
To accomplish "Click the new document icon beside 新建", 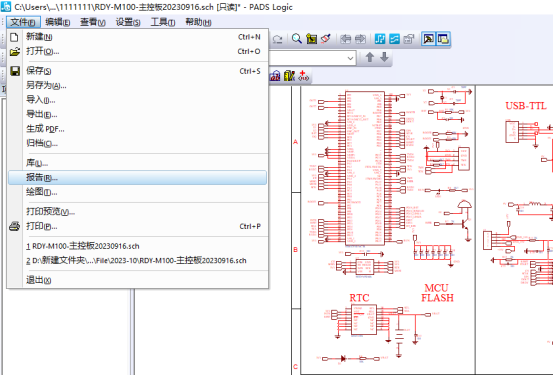I will coord(14,37).
